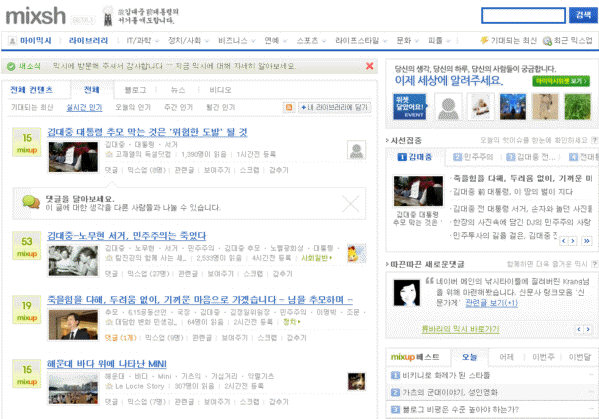This screenshot has height=419, width=599.
Task: Choose the 기대되는 최신 sort filter
Action: point(32,107)
